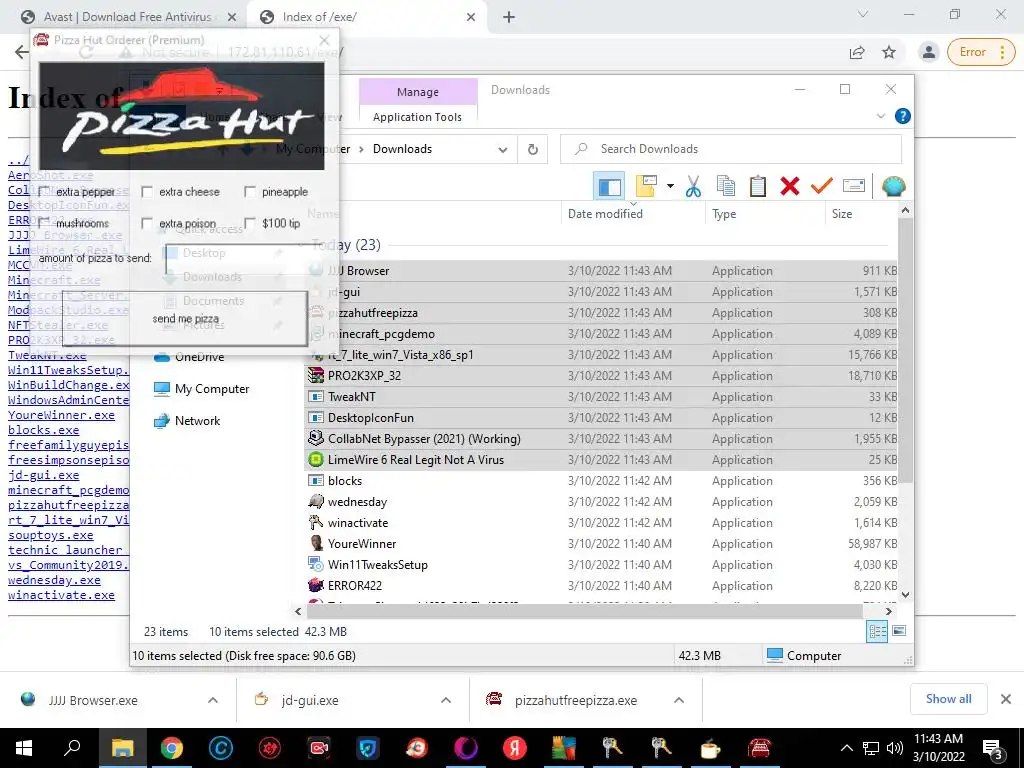
Task: Select the YoureWinner file
Action: click(x=601, y=543)
